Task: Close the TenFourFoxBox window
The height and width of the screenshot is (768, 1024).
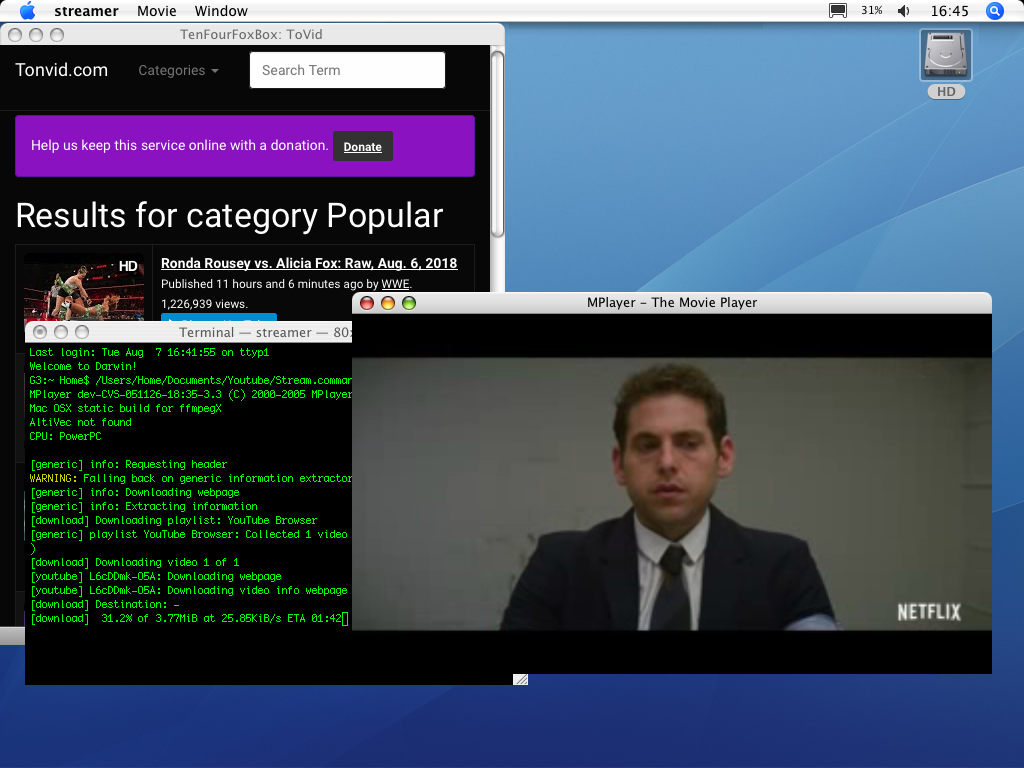Action: 15,35
